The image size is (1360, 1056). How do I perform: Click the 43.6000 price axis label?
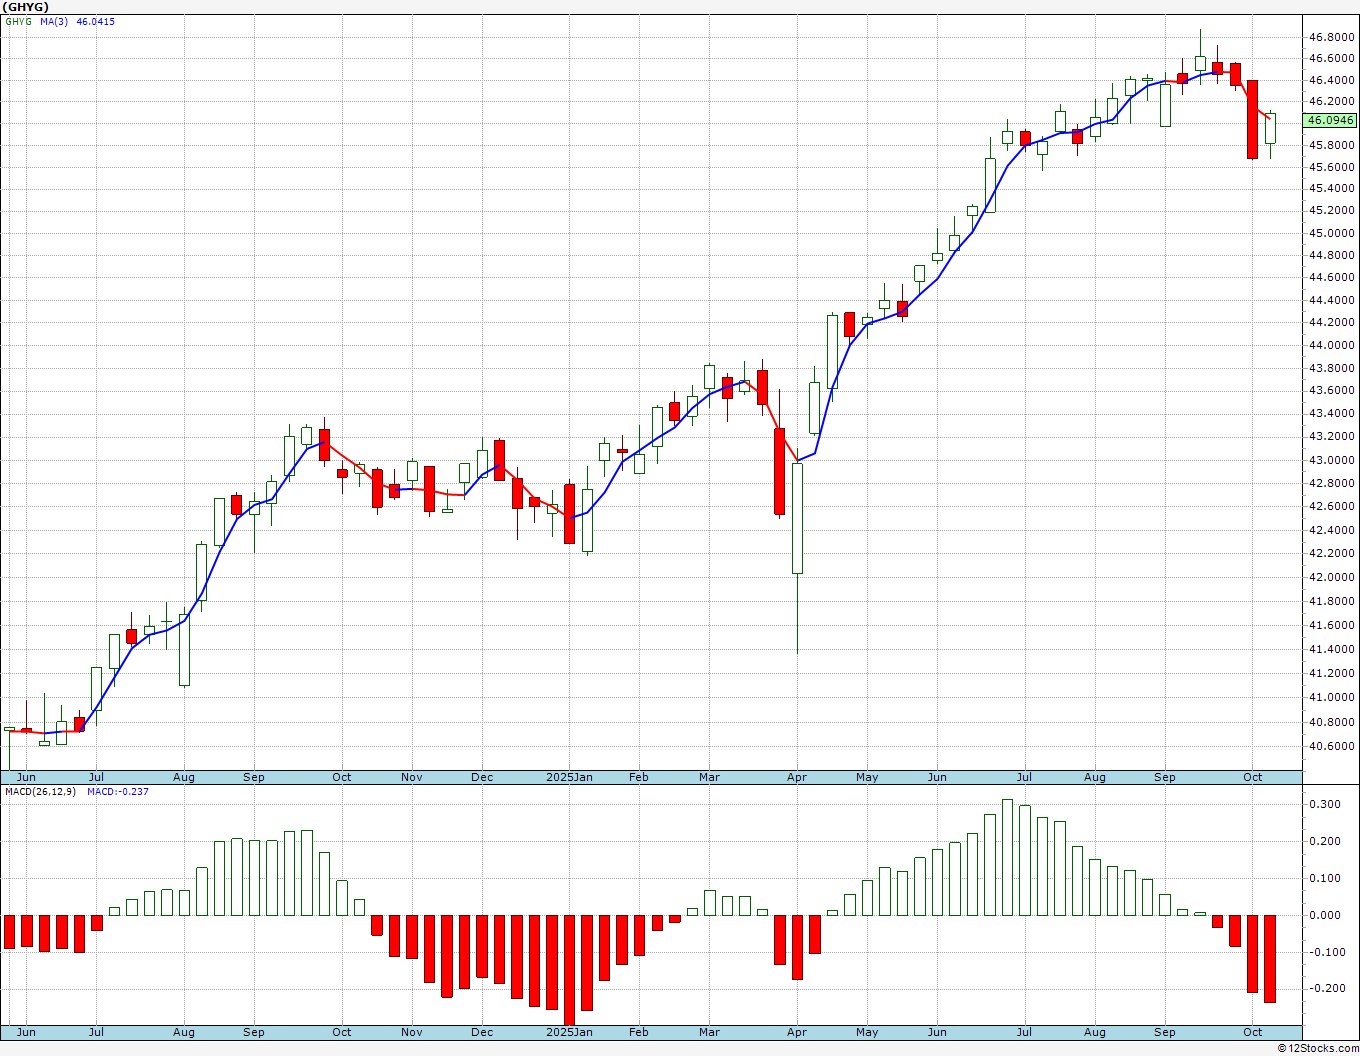(1333, 391)
